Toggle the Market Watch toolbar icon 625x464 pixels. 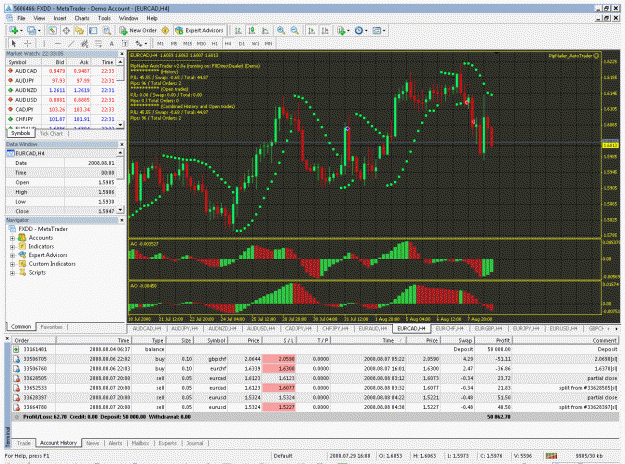coord(52,30)
